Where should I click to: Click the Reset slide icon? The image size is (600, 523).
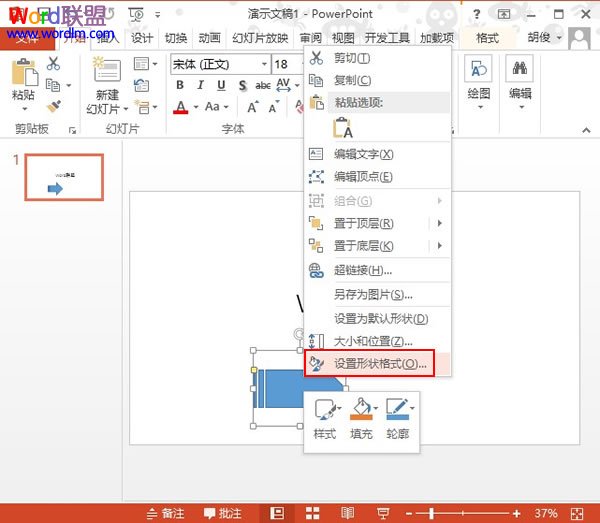coord(142,85)
